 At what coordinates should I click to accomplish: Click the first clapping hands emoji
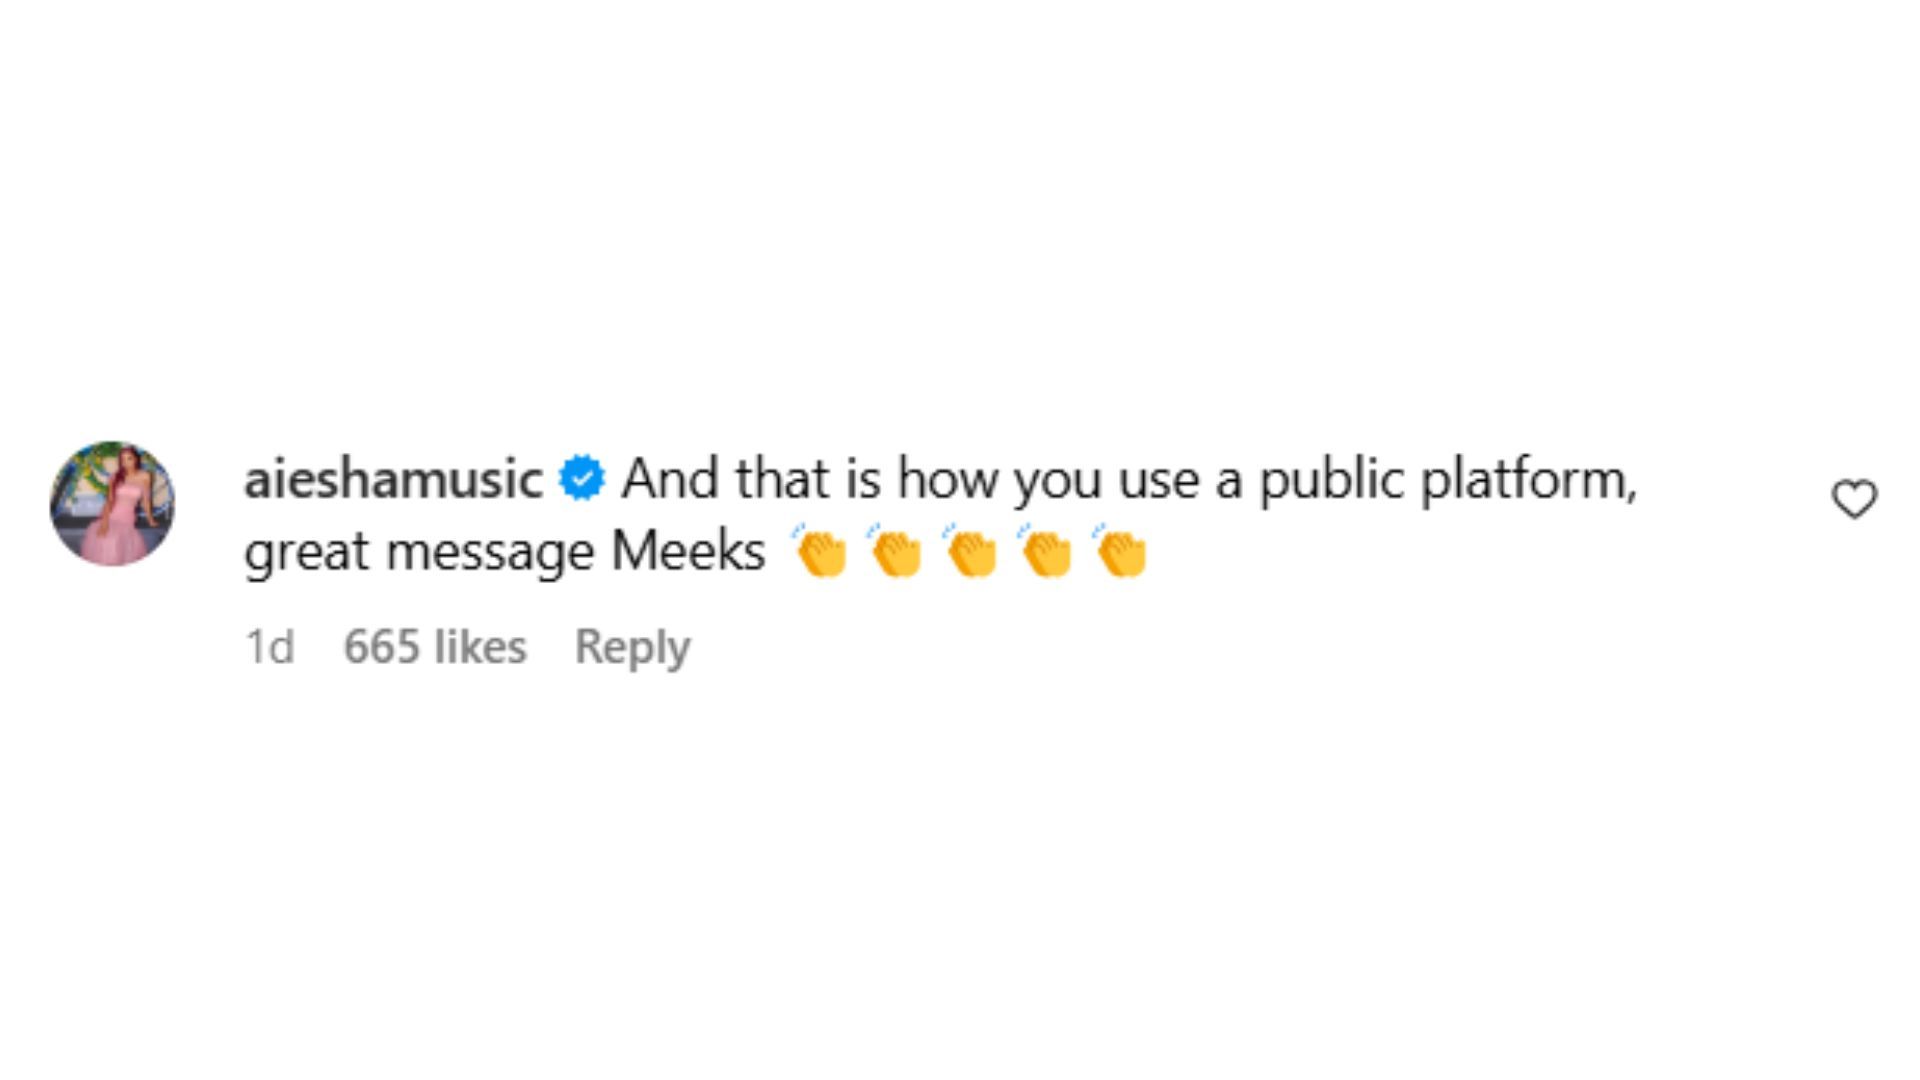tap(820, 551)
